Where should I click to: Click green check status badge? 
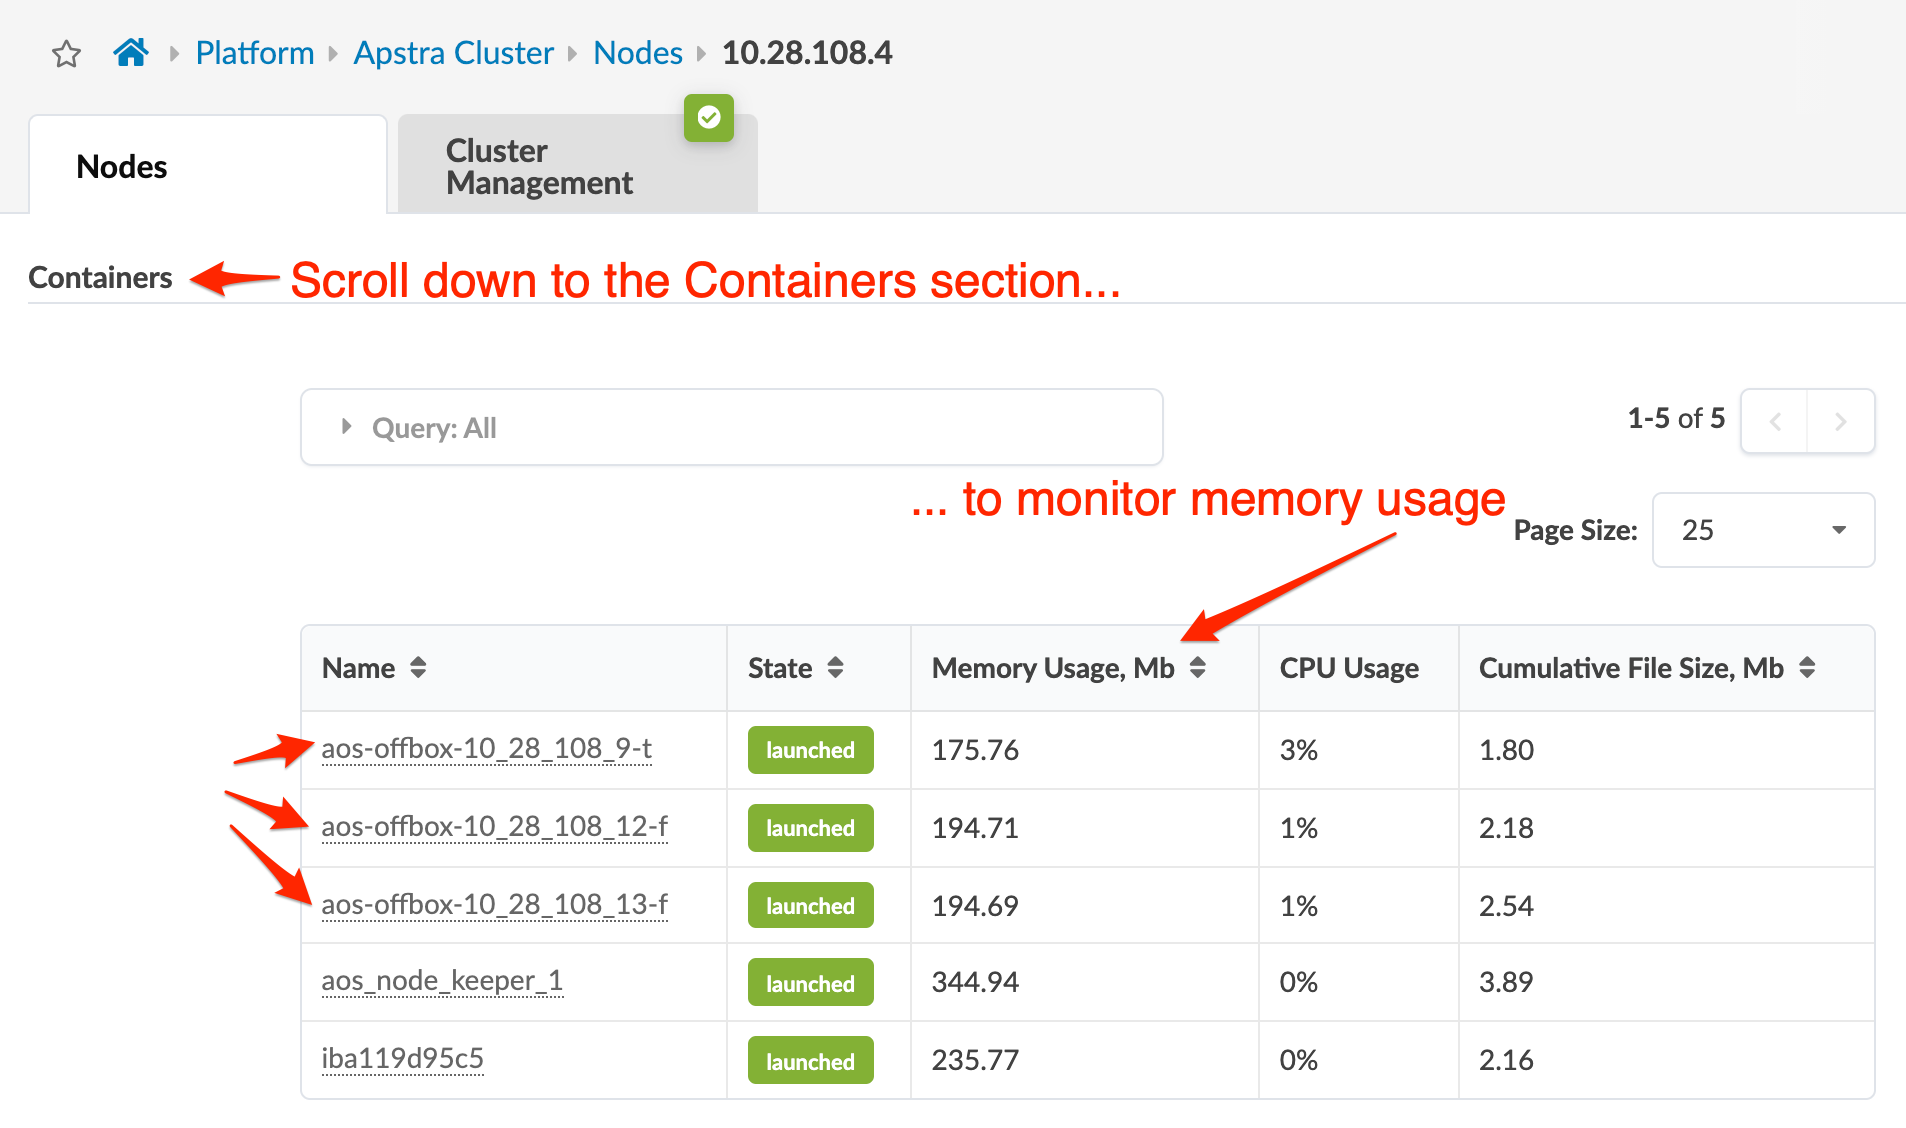[x=709, y=118]
